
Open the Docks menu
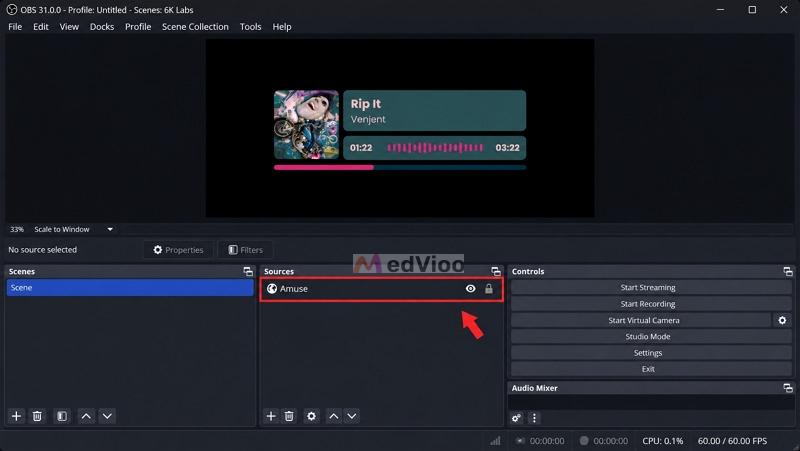(102, 27)
